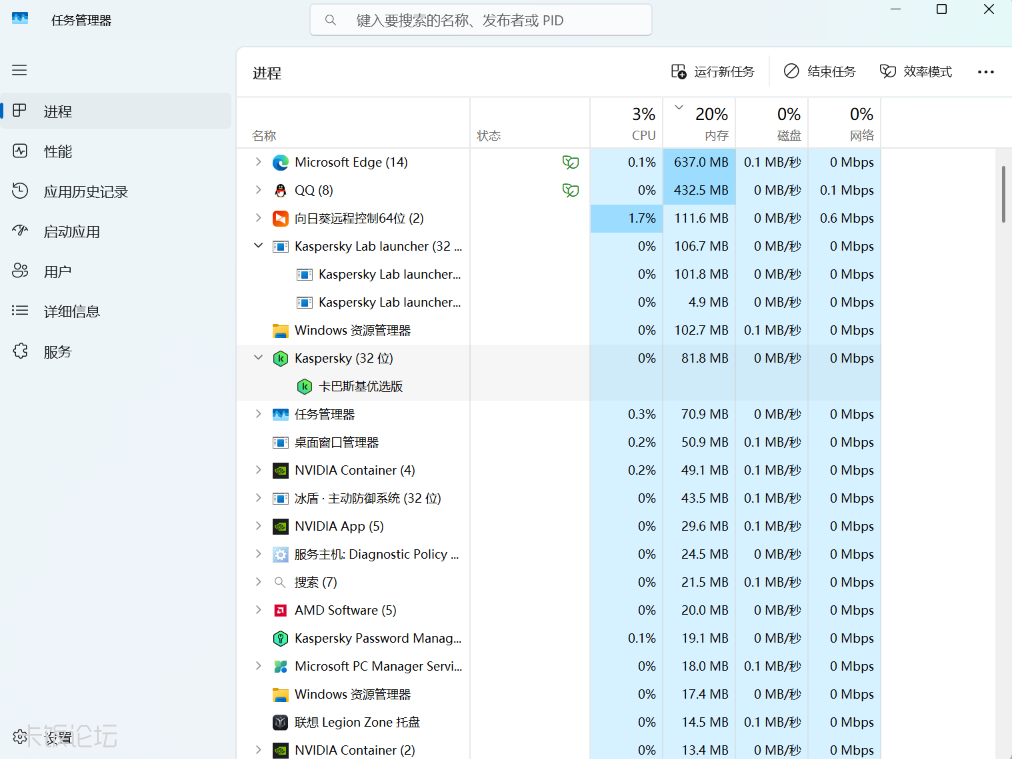The height and width of the screenshot is (759, 1012).
Task: Expand the QQ (8) process group
Action: click(x=258, y=190)
